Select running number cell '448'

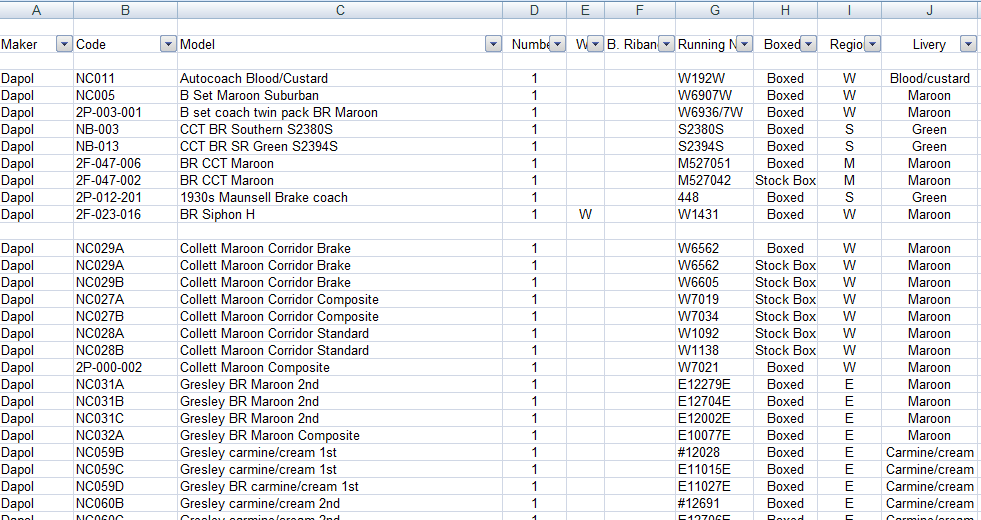714,197
